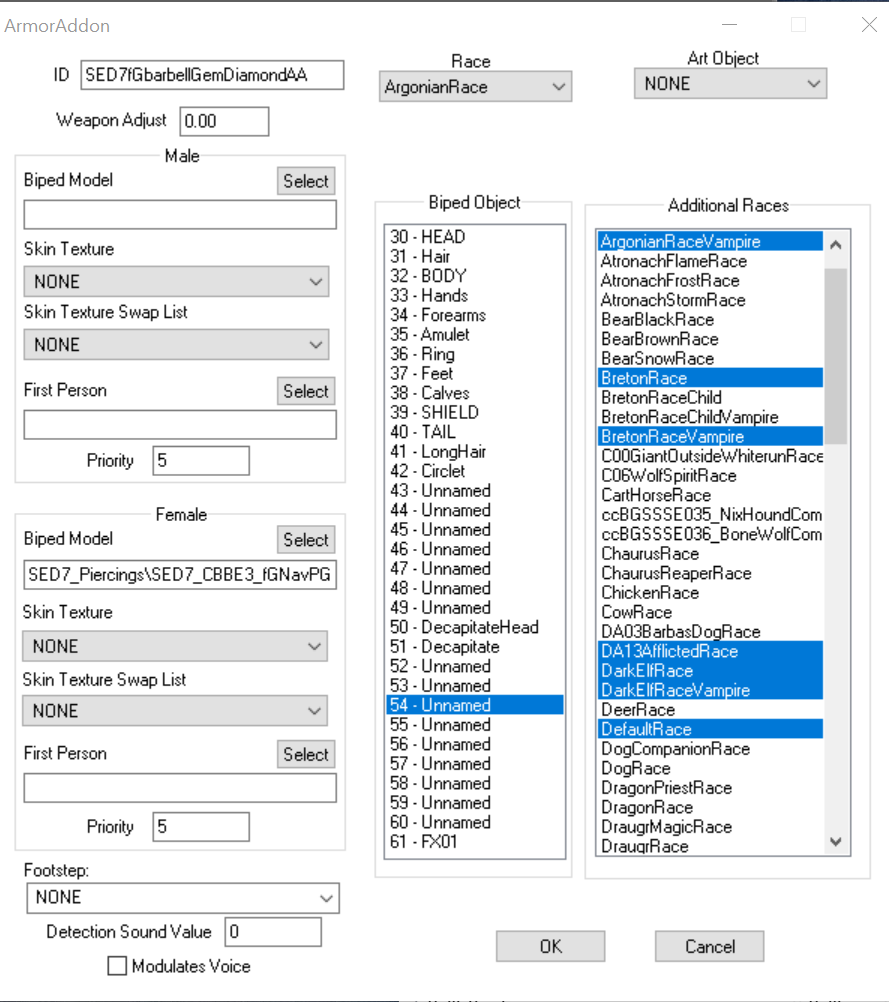889x1002 pixels.
Task: Select ChickenRace in Additional Races
Action: (x=710, y=592)
